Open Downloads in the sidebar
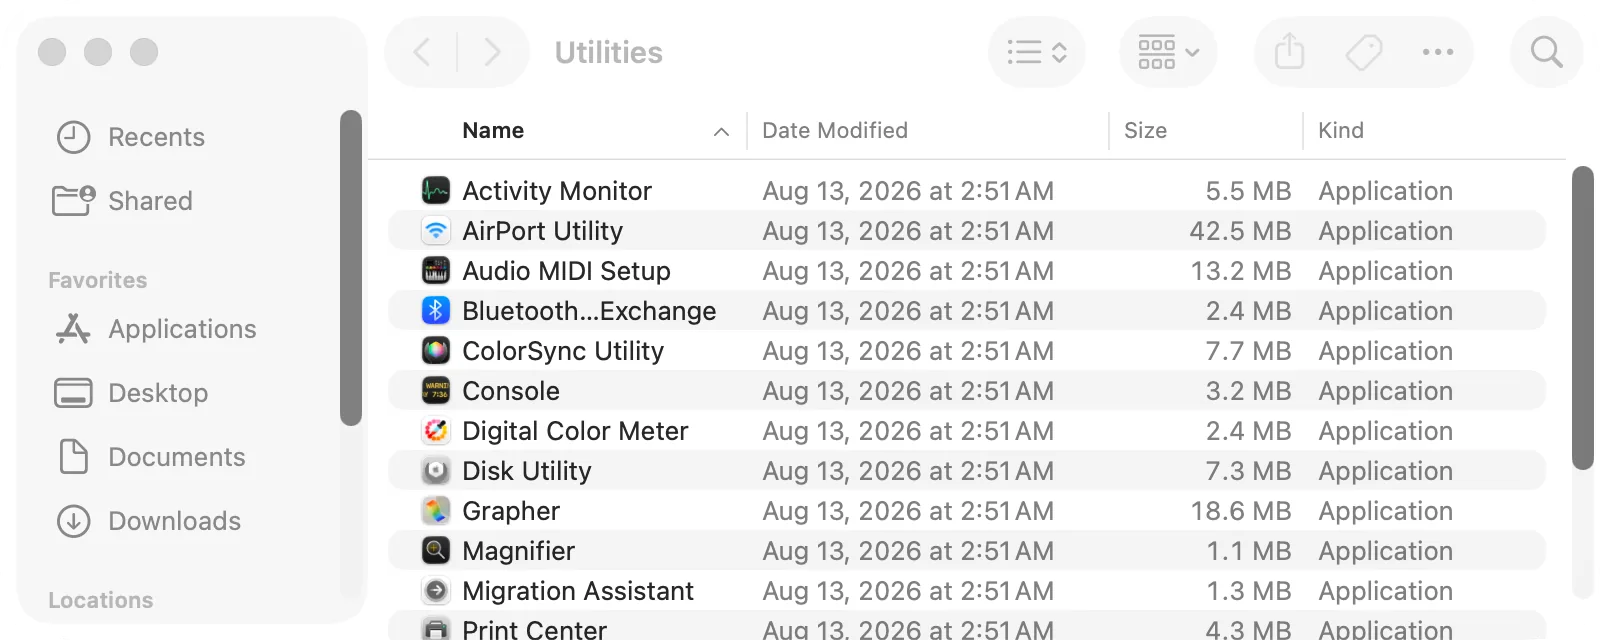The image size is (1600, 640). [174, 521]
